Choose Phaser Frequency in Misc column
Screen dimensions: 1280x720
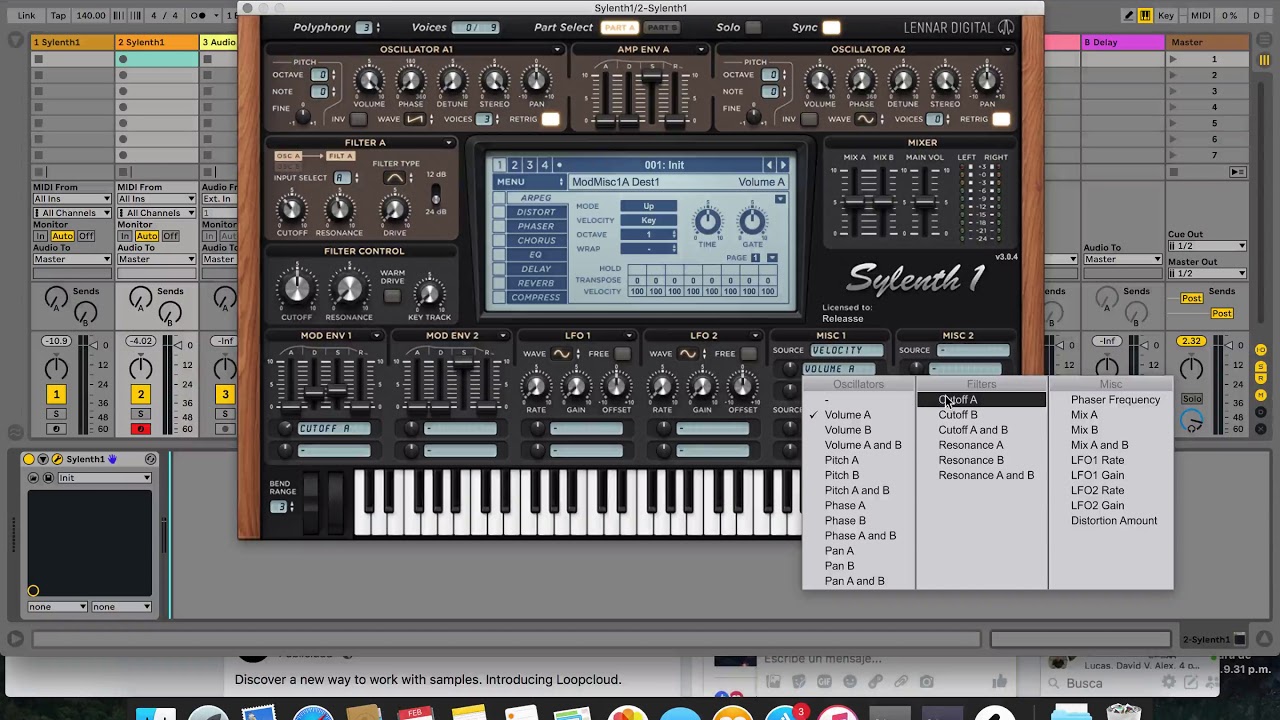click(1115, 400)
